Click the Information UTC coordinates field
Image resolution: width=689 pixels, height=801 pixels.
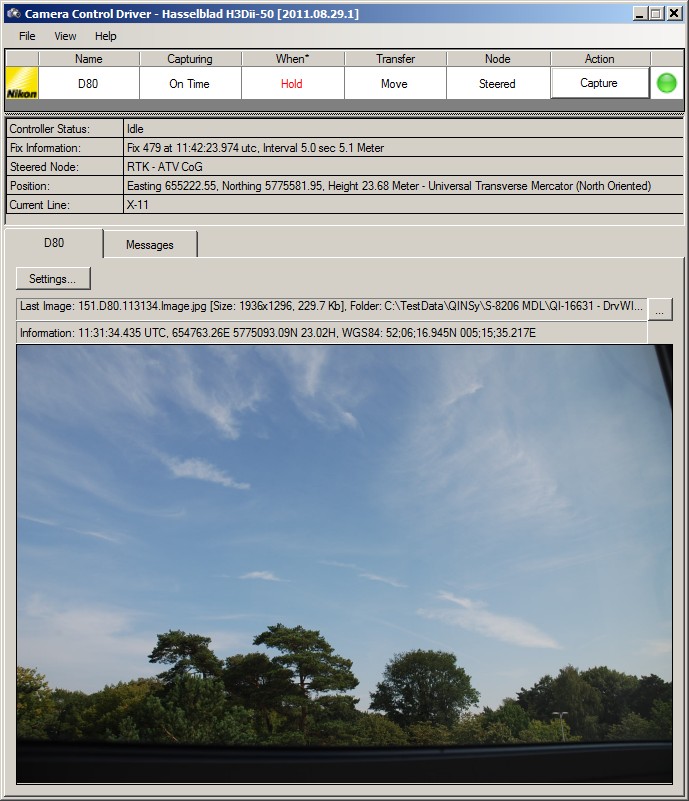click(x=331, y=333)
